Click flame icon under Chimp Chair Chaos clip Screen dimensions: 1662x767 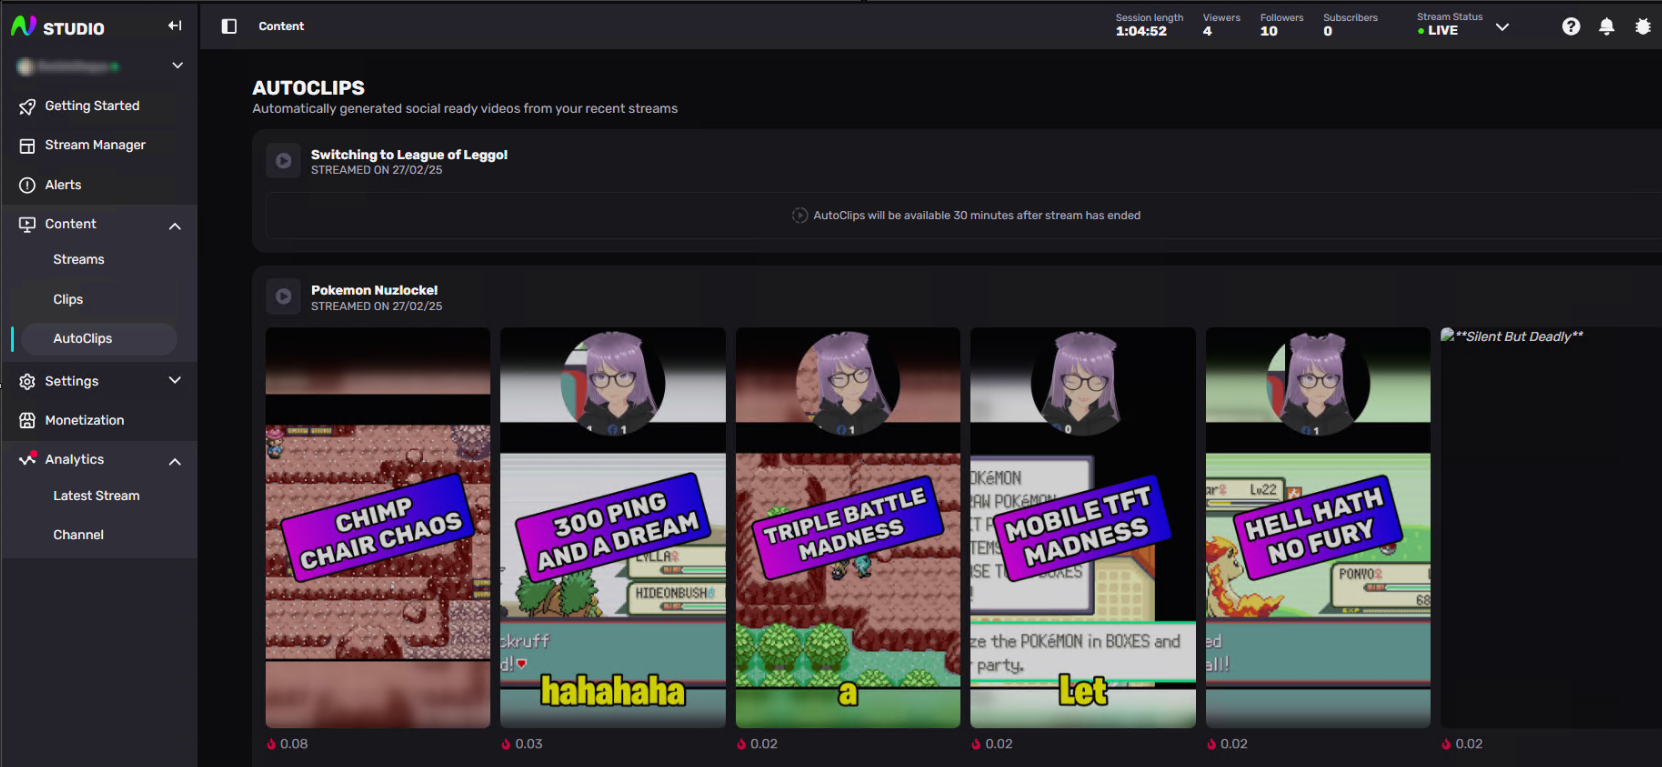click(271, 744)
